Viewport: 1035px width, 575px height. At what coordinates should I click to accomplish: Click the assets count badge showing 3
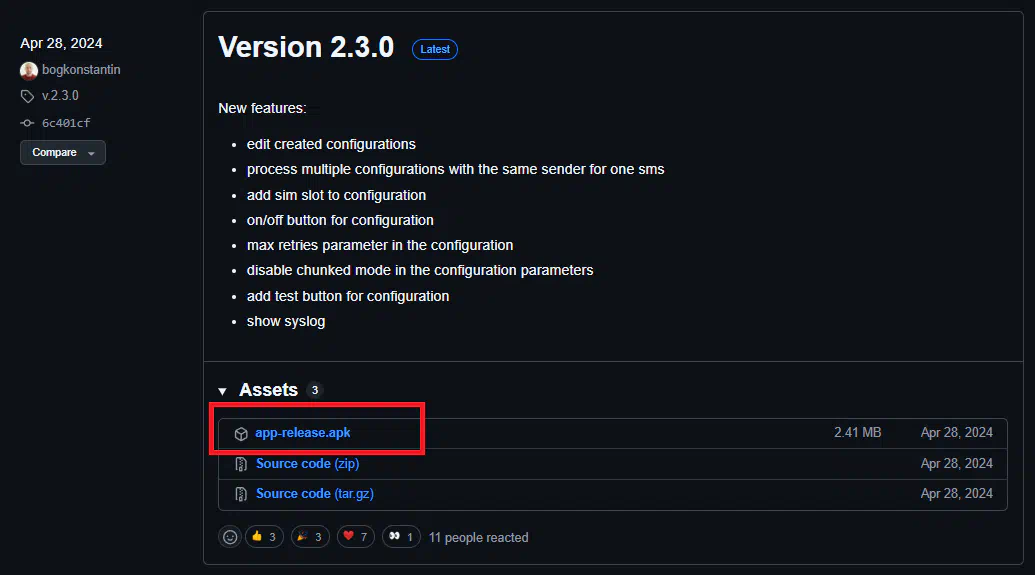[x=315, y=390]
